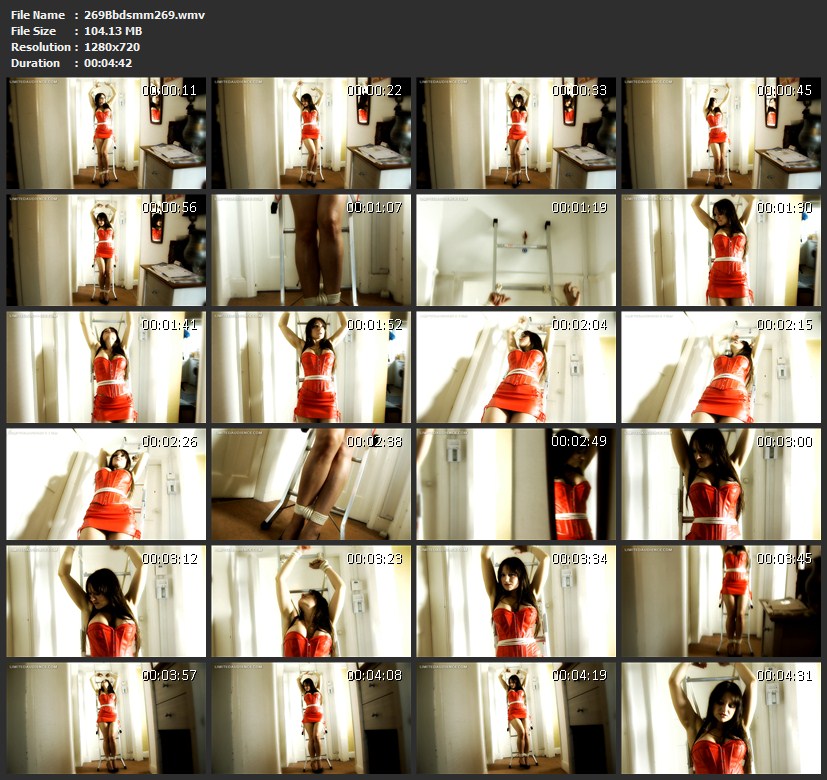Pick the thumbnail stamped 00:01:52

point(311,367)
